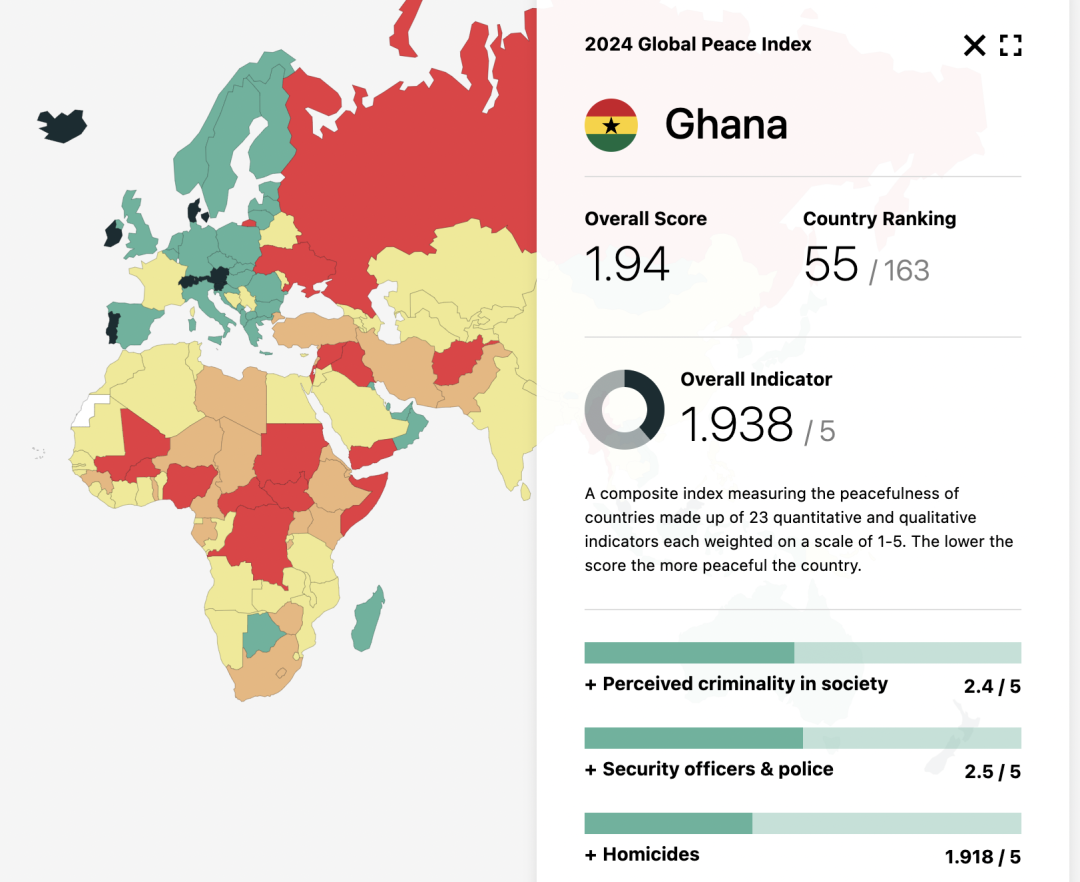Viewport: 1080px width, 882px height.
Task: Click the Country Ranking value 55
Action: point(831,264)
